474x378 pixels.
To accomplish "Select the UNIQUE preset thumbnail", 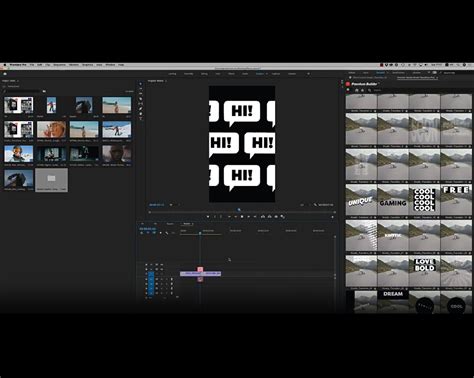I will click(361, 200).
